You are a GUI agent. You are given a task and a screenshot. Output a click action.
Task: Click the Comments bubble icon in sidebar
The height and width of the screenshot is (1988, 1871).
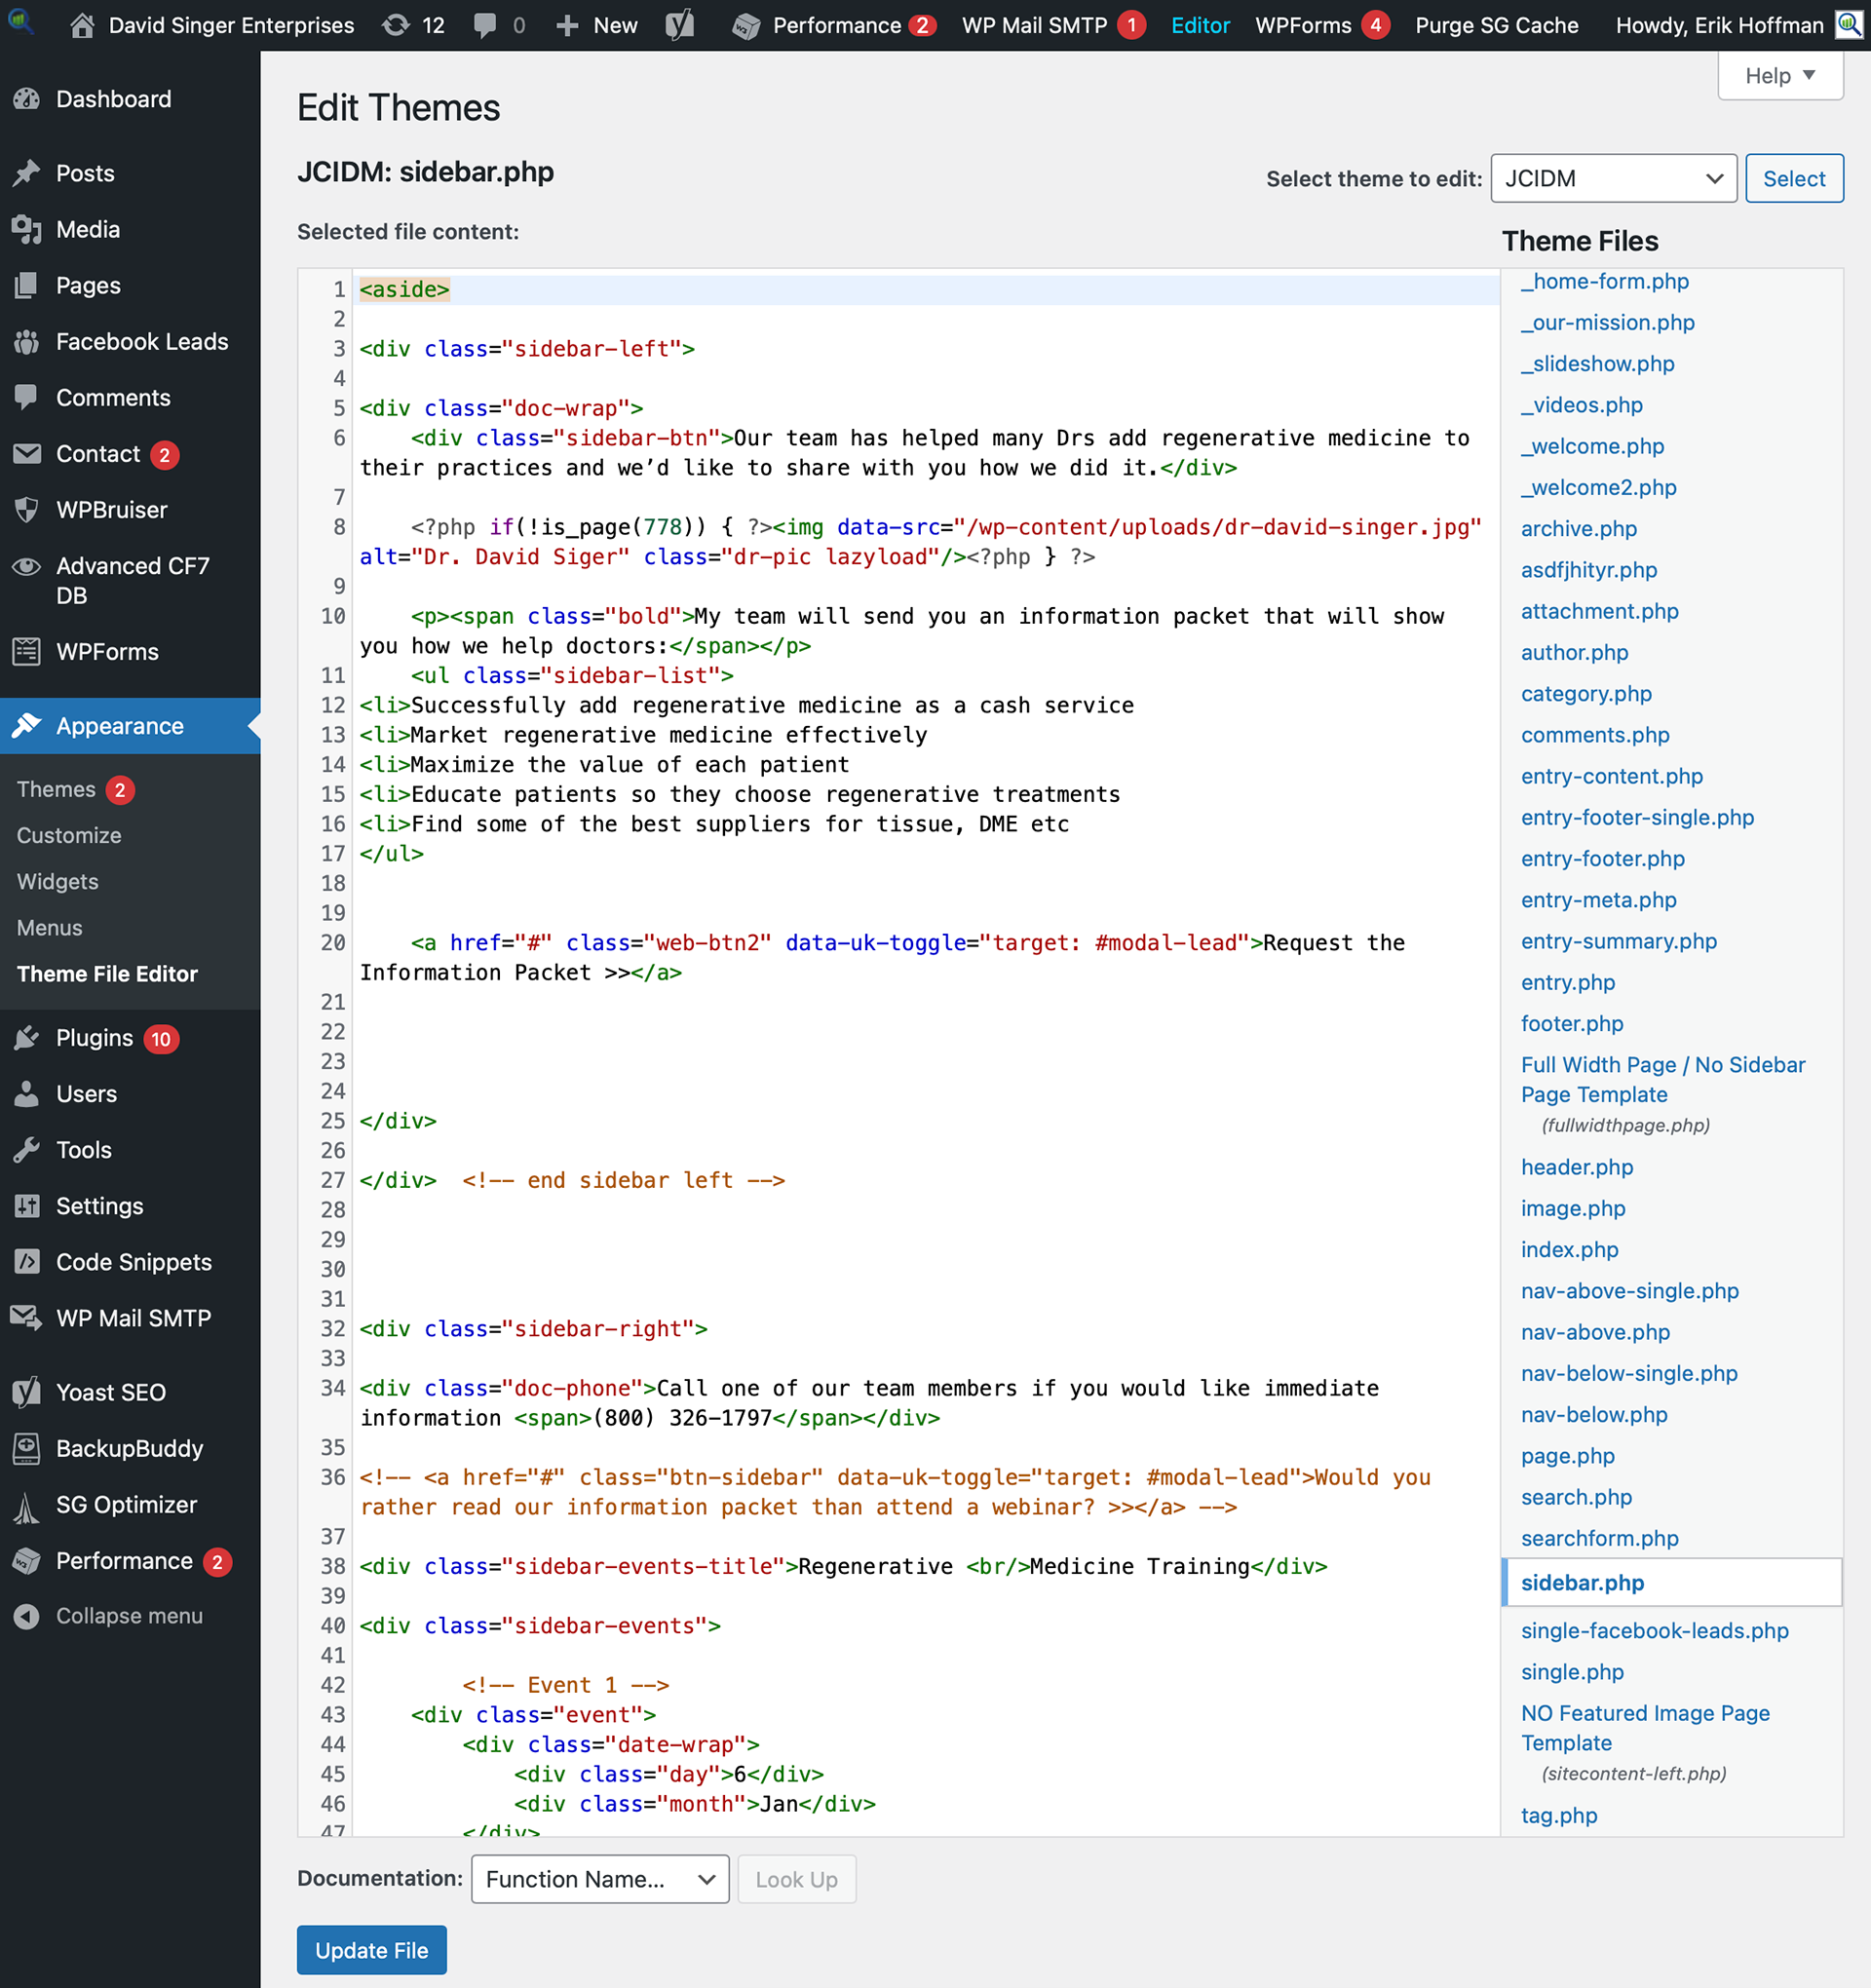coord(27,397)
